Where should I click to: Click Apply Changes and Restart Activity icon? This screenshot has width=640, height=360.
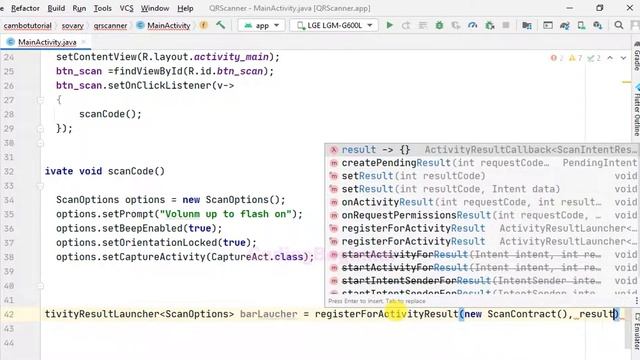pyautogui.click(x=406, y=25)
